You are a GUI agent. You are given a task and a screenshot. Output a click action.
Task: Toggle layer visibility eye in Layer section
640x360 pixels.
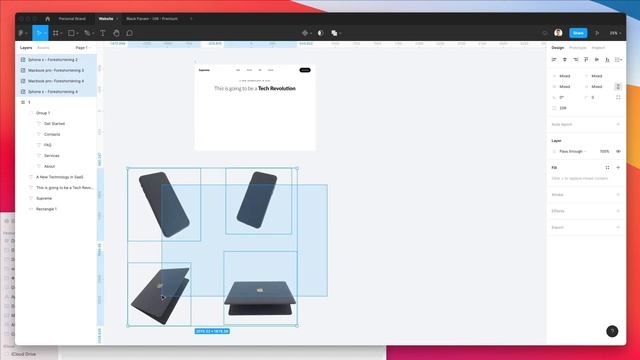click(618, 151)
